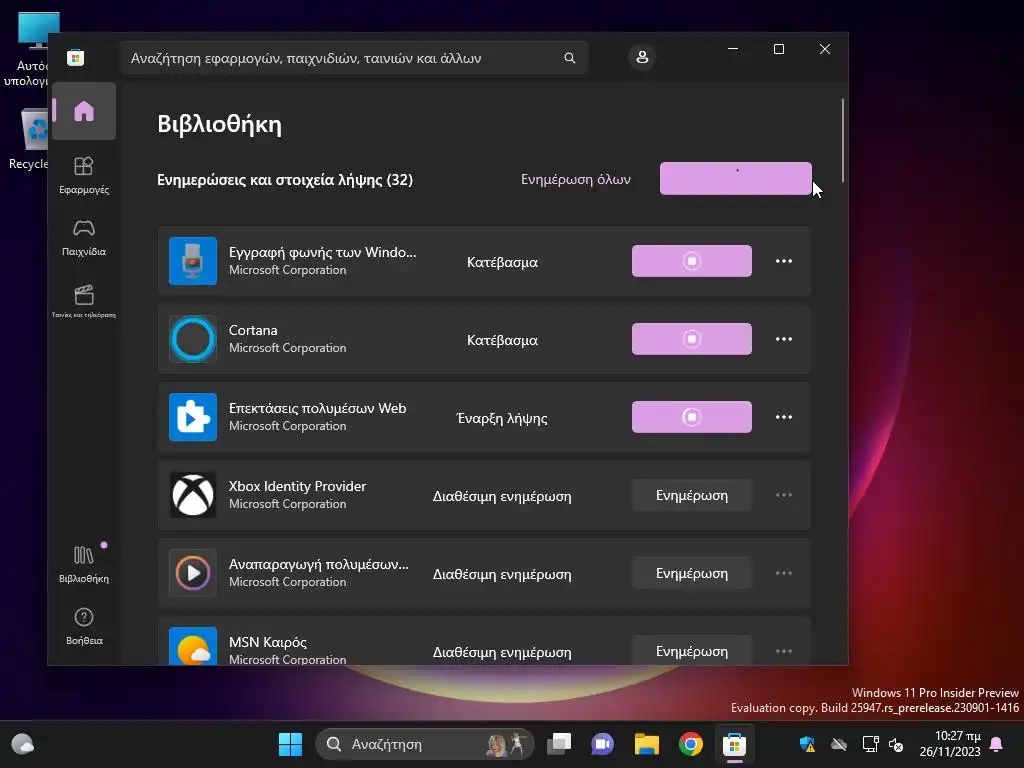Go to the Store home page icon

point(84,111)
